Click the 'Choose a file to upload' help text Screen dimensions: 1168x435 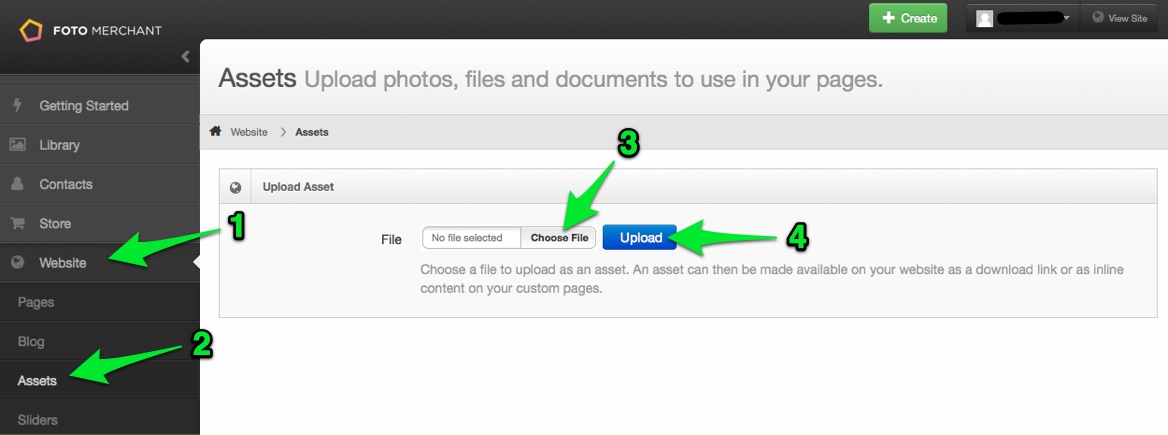pos(772,279)
